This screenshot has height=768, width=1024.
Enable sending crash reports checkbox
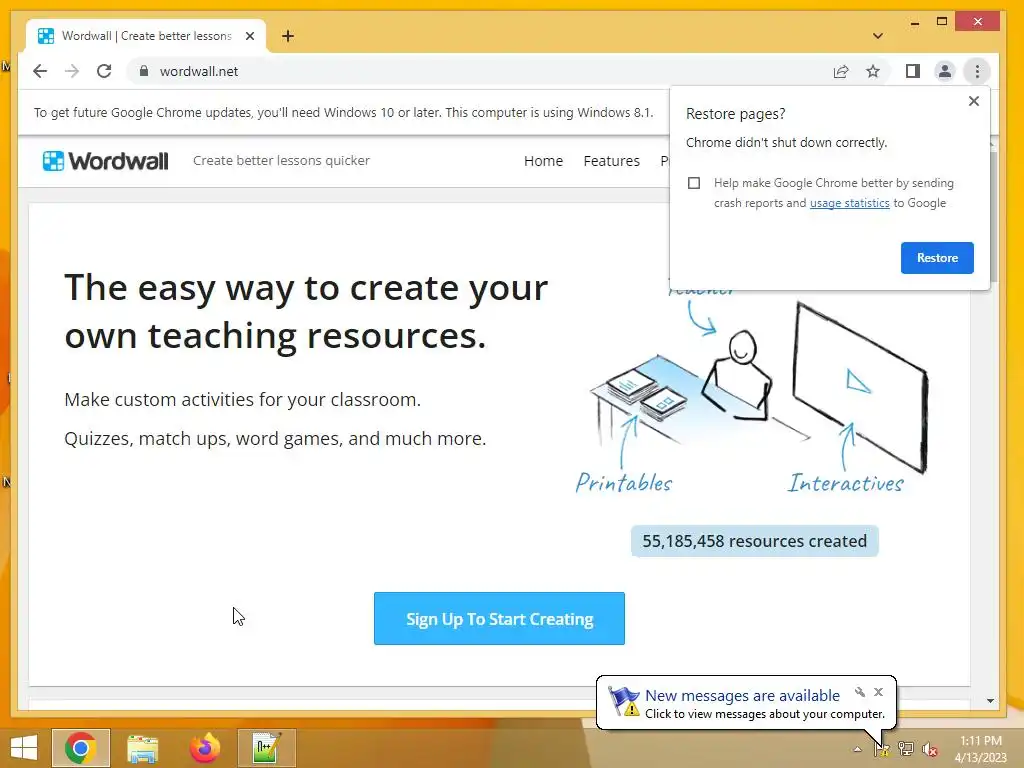pos(694,183)
